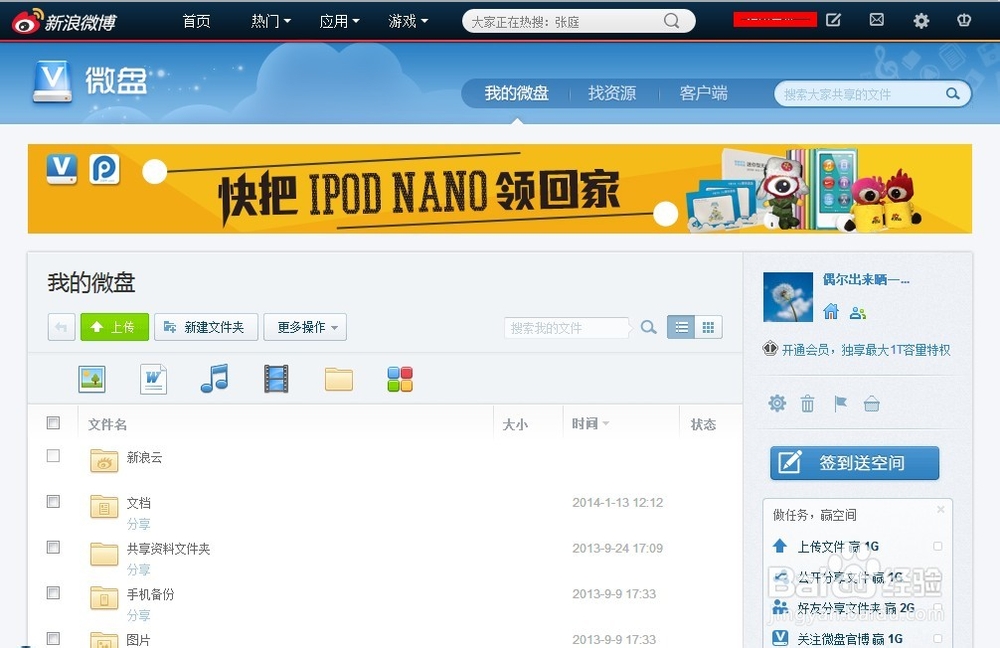The height and width of the screenshot is (648, 1000).
Task: Check the 文档 row checkbox
Action: pos(54,502)
